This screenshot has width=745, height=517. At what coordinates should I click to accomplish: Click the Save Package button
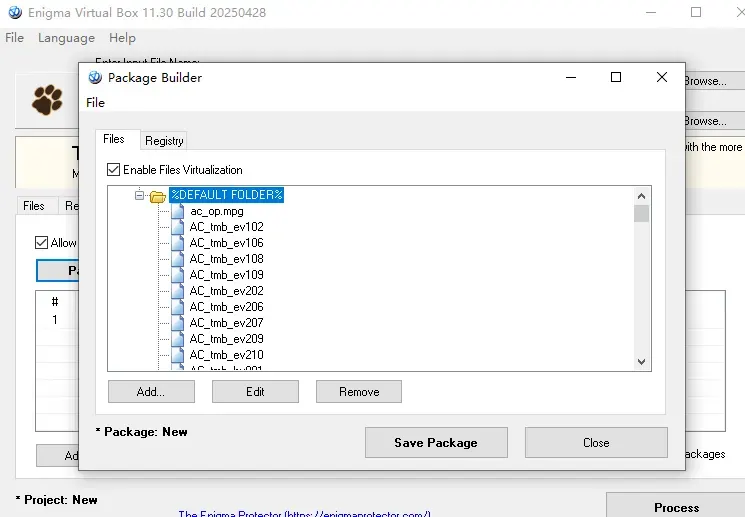pyautogui.click(x=436, y=442)
